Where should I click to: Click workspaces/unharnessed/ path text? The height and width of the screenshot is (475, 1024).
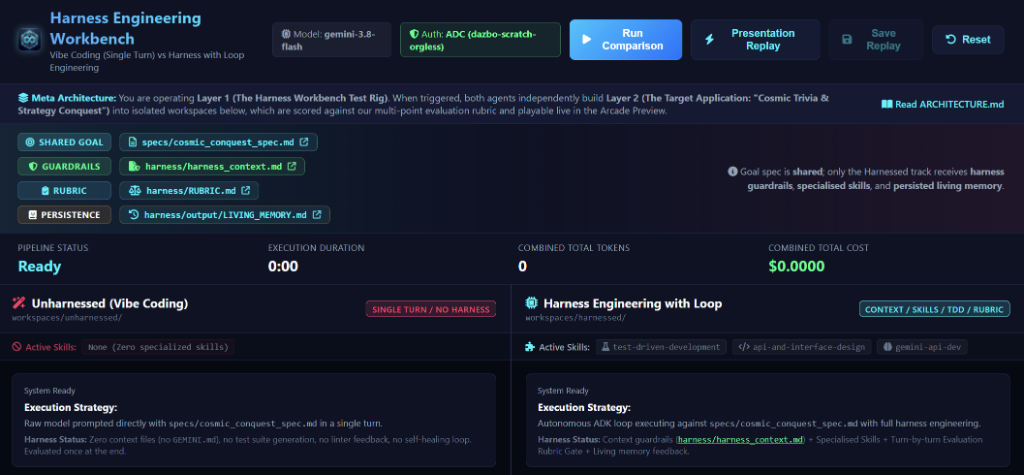67,318
